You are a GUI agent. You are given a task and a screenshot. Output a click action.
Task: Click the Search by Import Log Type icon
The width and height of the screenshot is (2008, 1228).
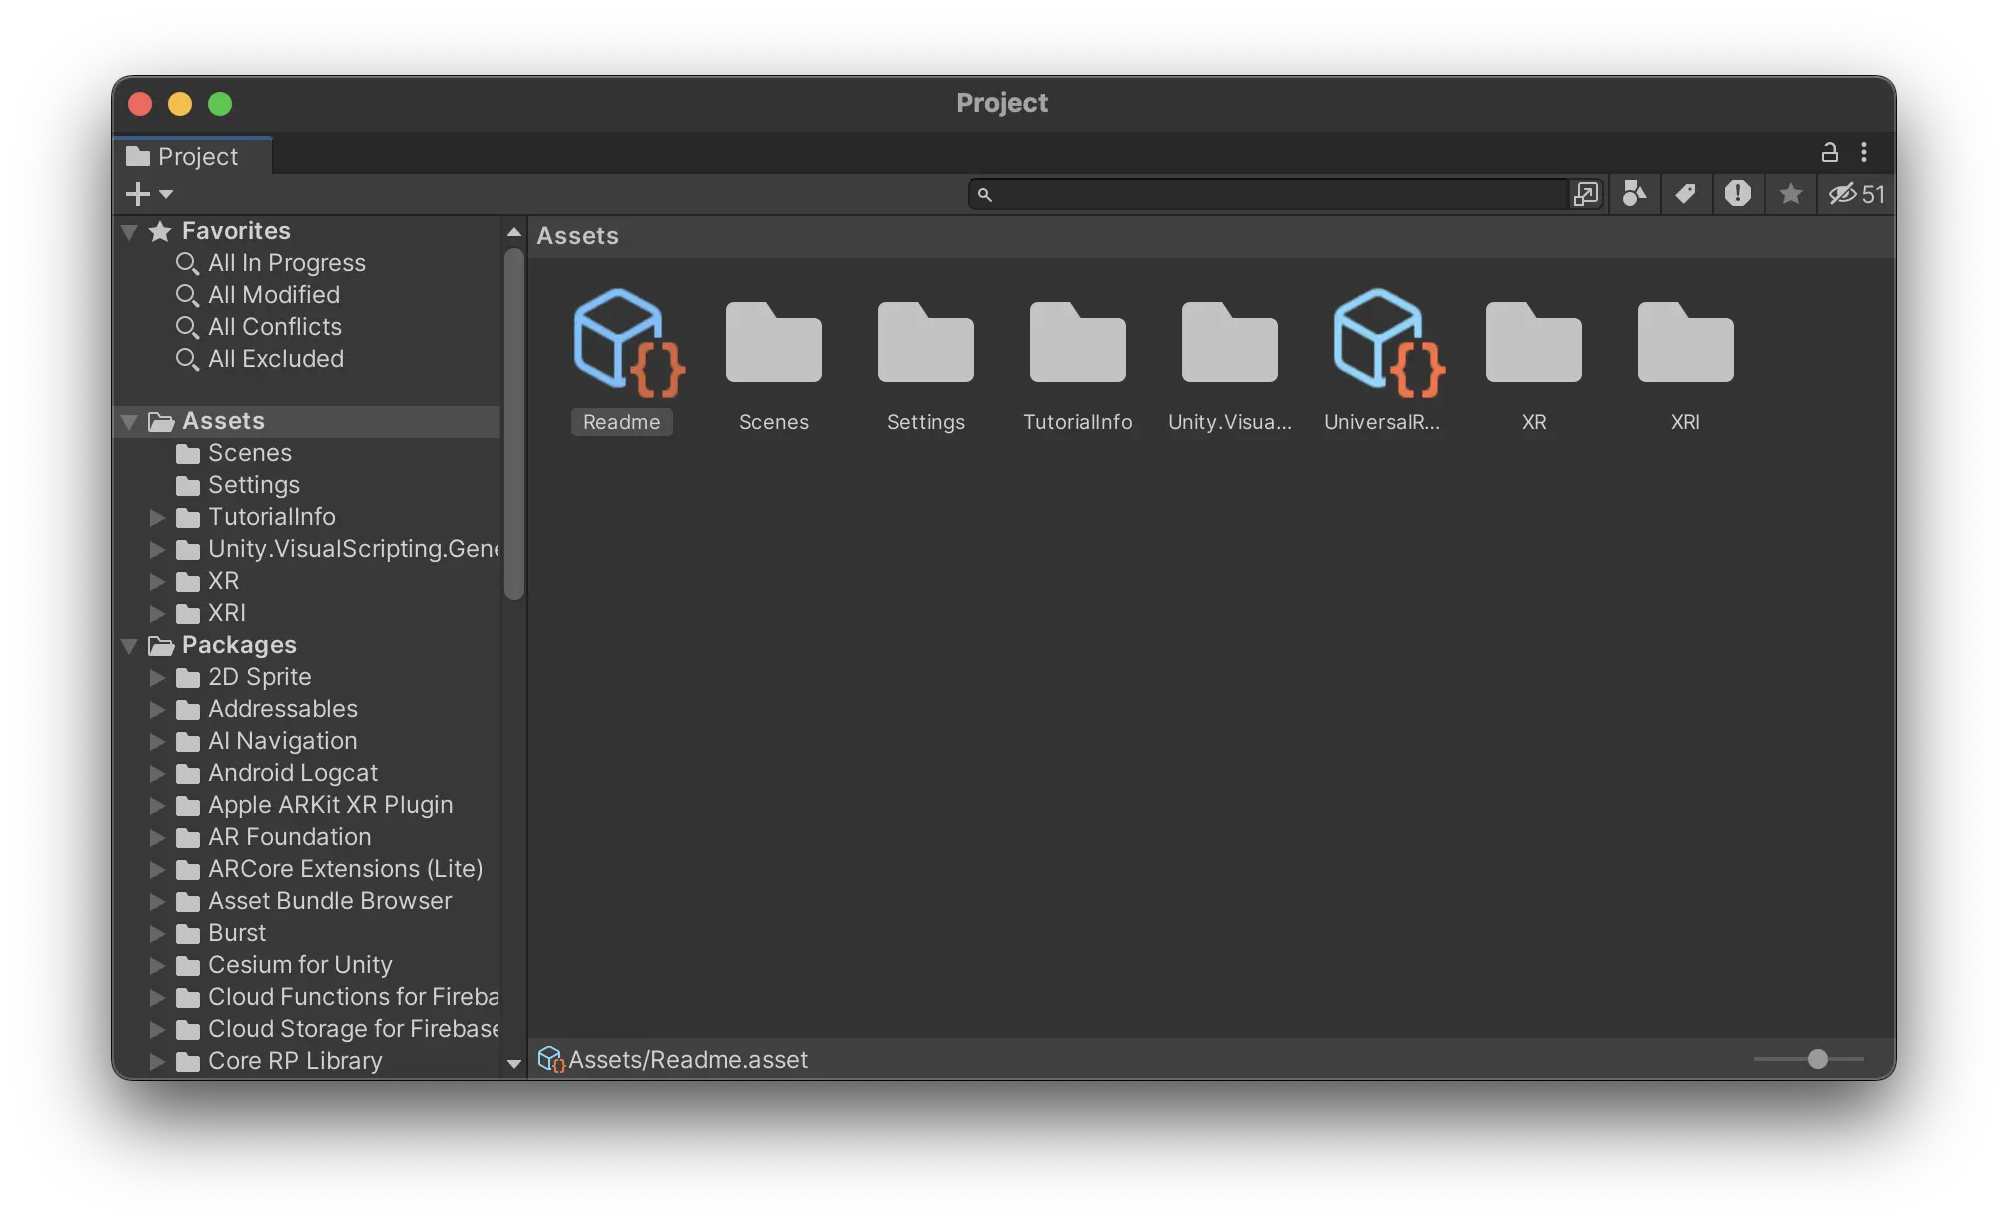click(1738, 194)
